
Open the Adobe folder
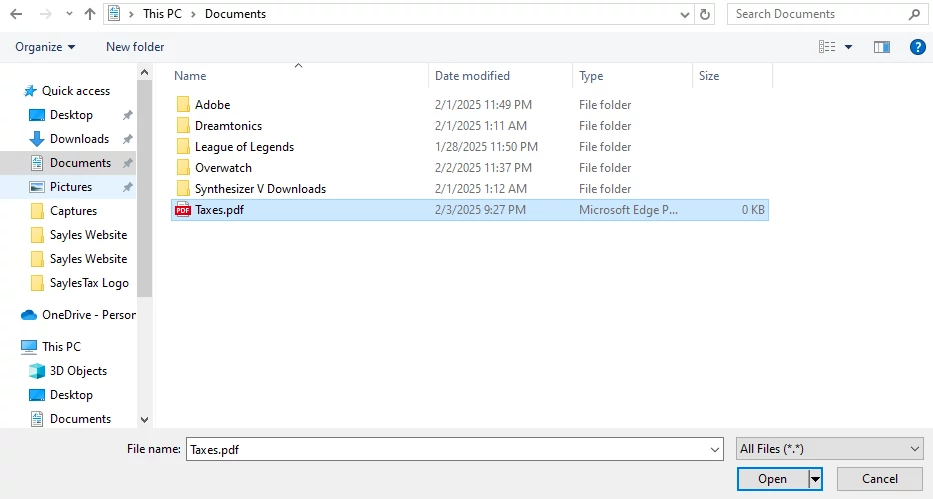[x=212, y=105]
